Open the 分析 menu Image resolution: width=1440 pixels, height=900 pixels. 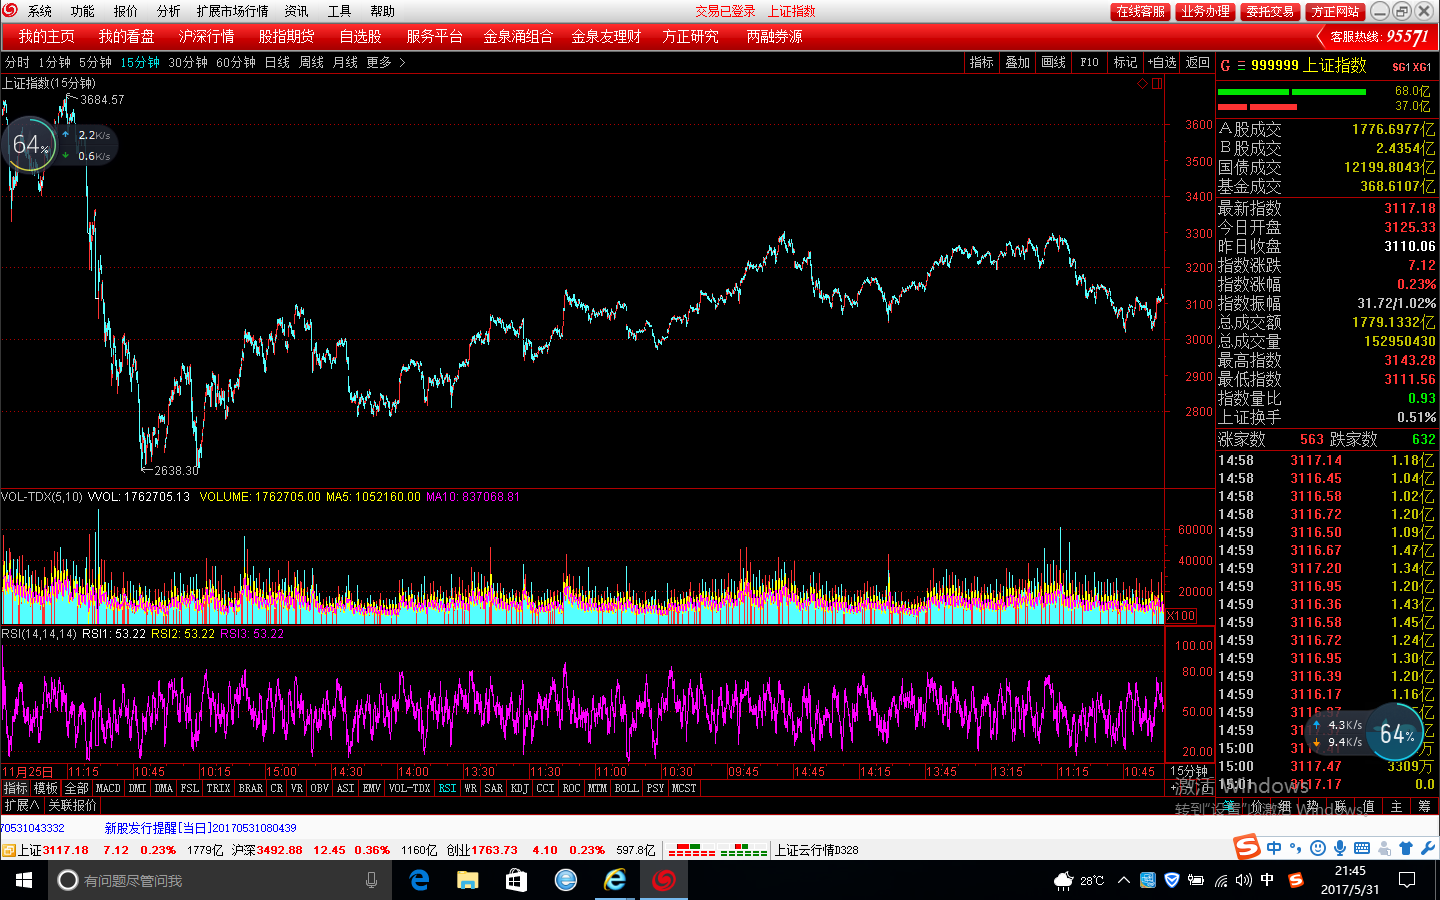169,11
